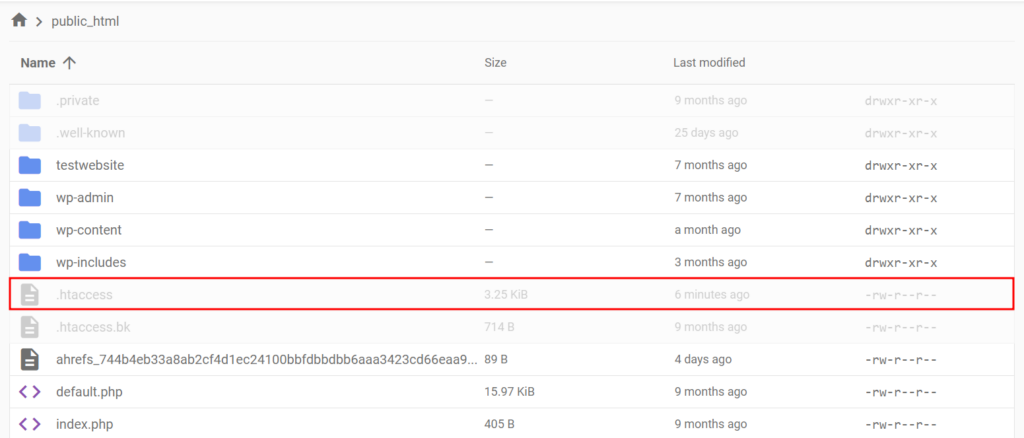Open the .private folder name
The height and width of the screenshot is (438, 1024).
click(78, 101)
